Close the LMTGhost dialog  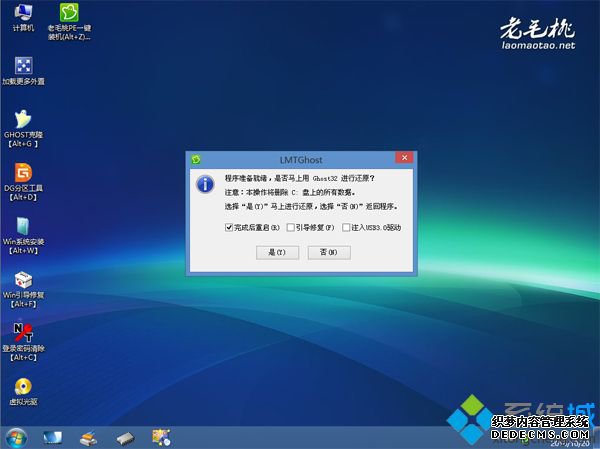coord(402,158)
